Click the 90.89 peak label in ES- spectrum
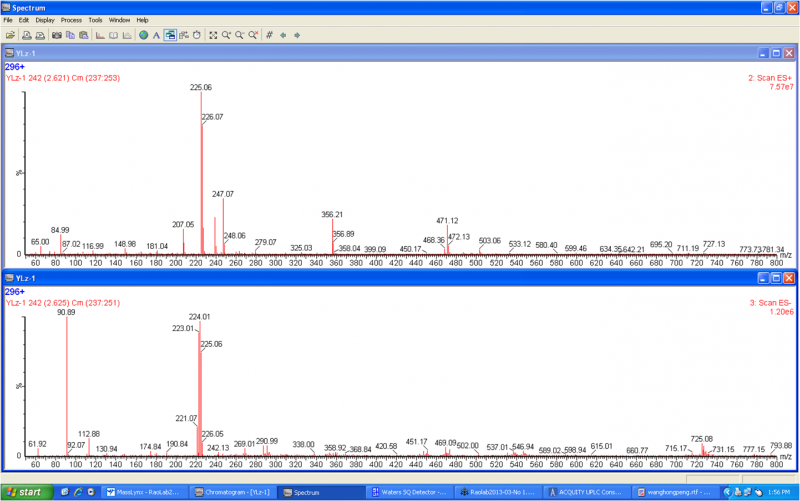The height and width of the screenshot is (501, 800). pyautogui.click(x=66, y=312)
